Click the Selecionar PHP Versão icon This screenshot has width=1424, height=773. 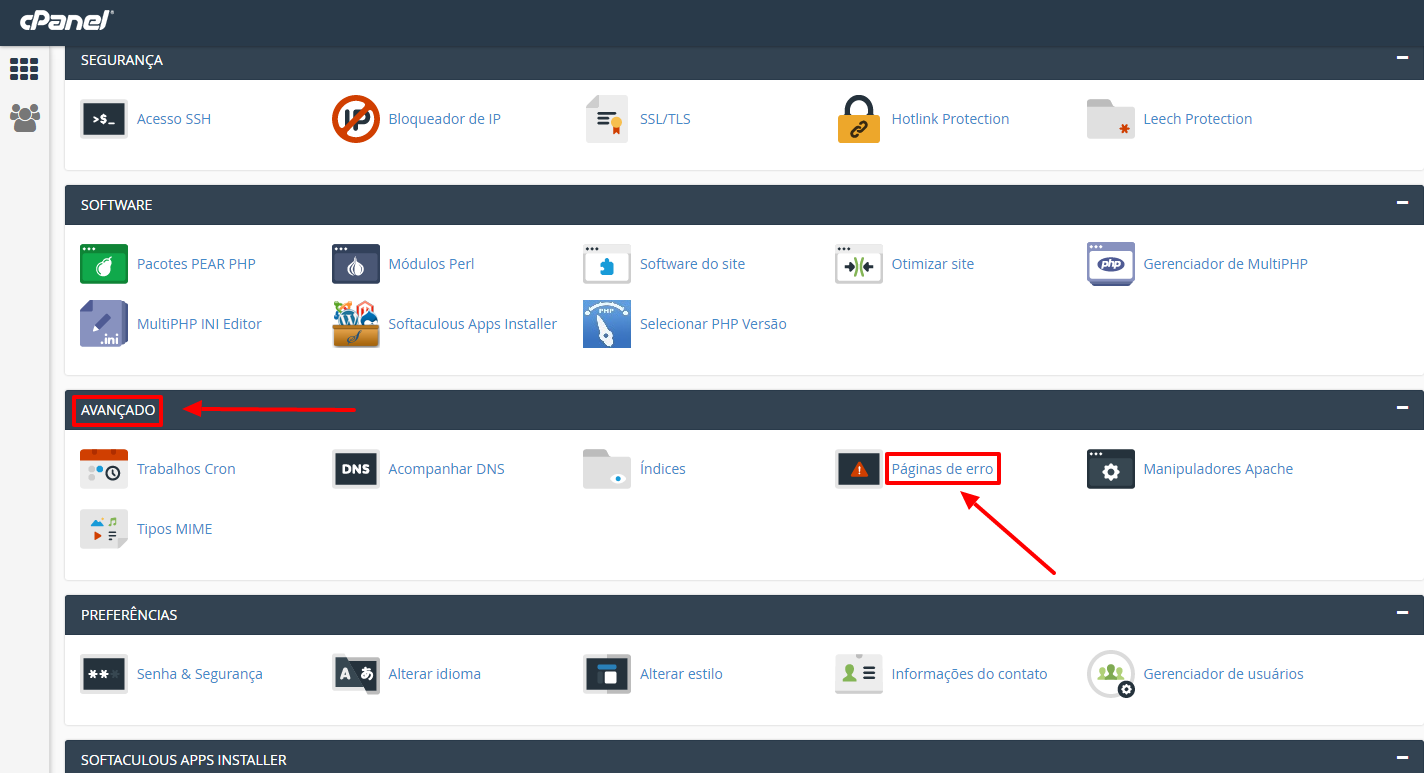click(607, 324)
